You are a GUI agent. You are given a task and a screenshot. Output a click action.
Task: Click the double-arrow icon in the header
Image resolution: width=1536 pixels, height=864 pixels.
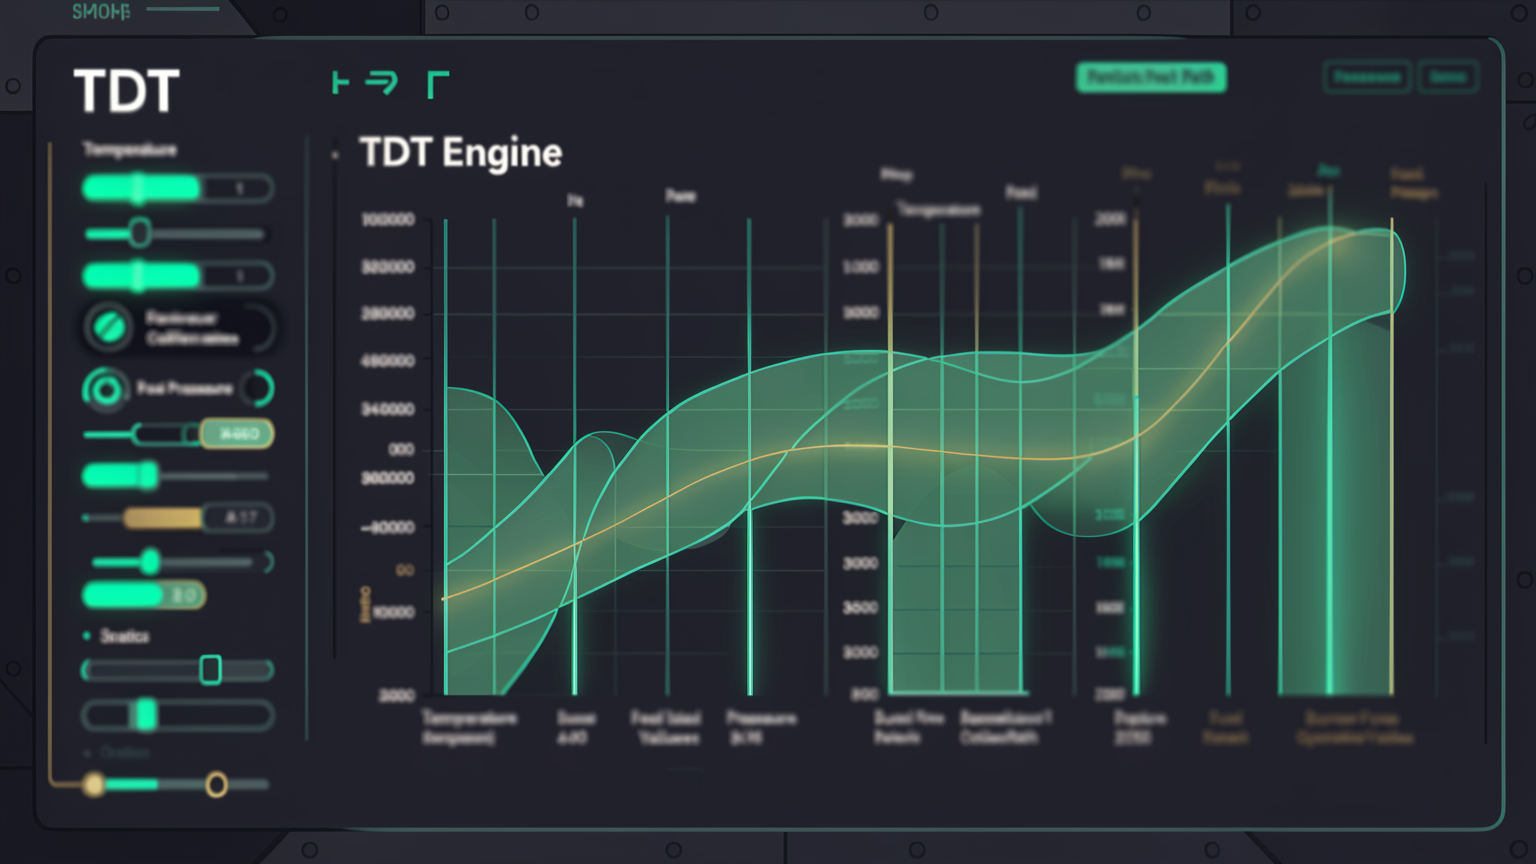[x=381, y=83]
